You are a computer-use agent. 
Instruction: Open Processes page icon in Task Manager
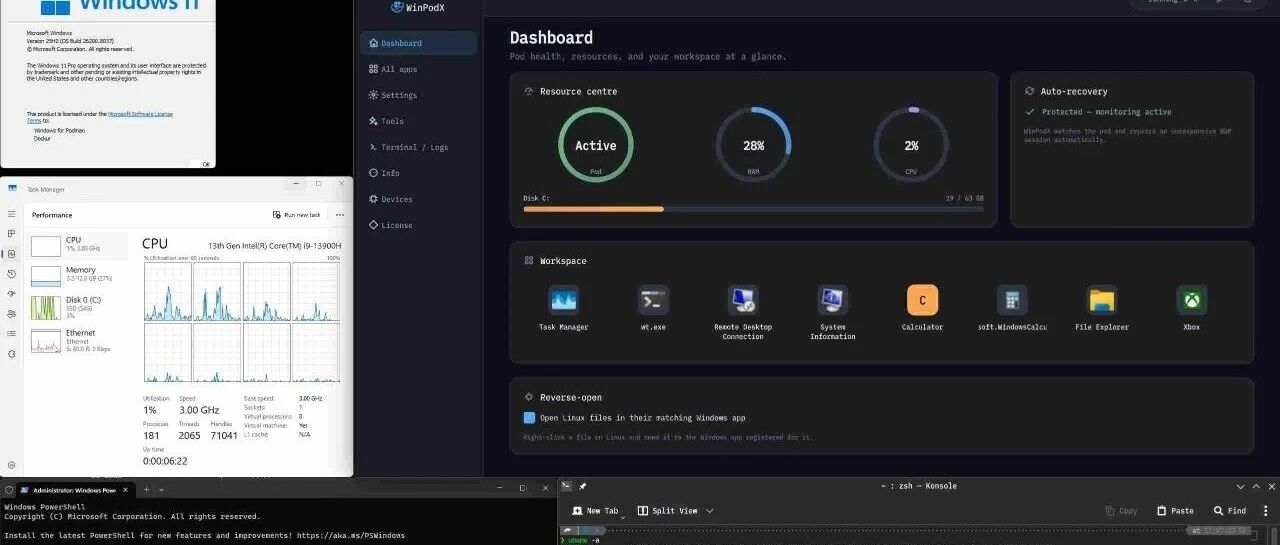coord(11,233)
